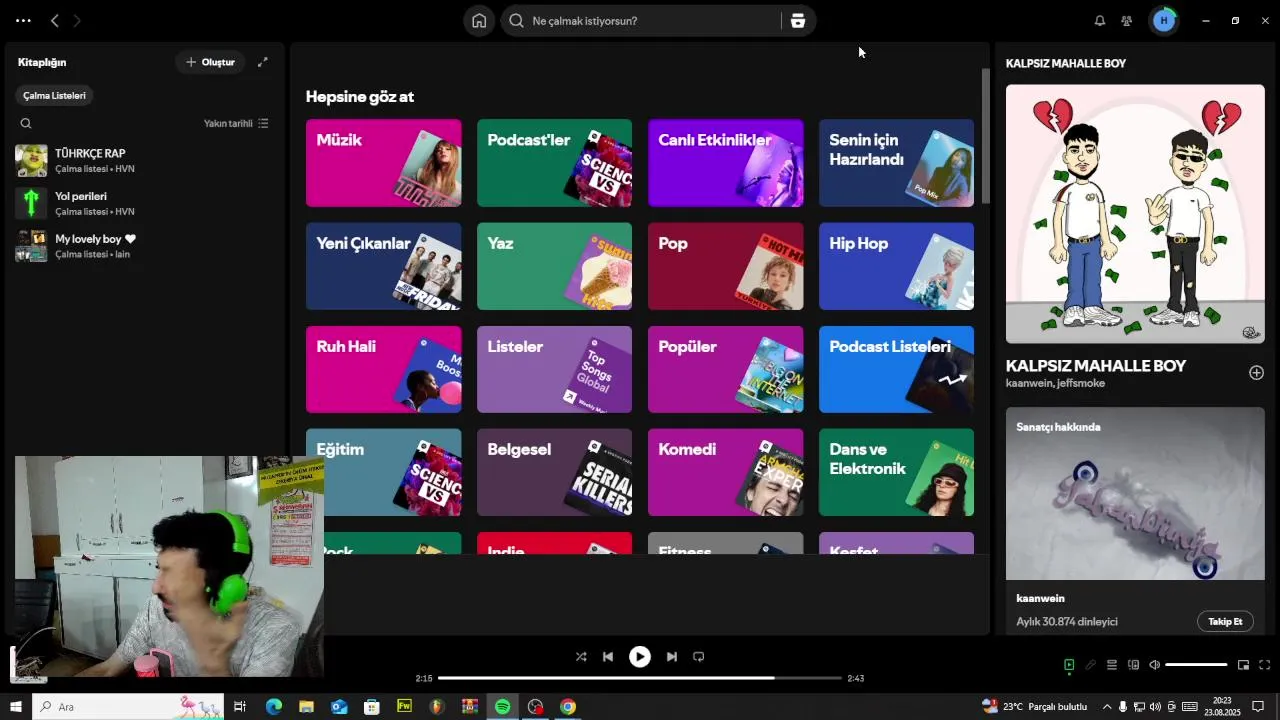
Task: Open the Ruh Hali category card
Action: 384,369
